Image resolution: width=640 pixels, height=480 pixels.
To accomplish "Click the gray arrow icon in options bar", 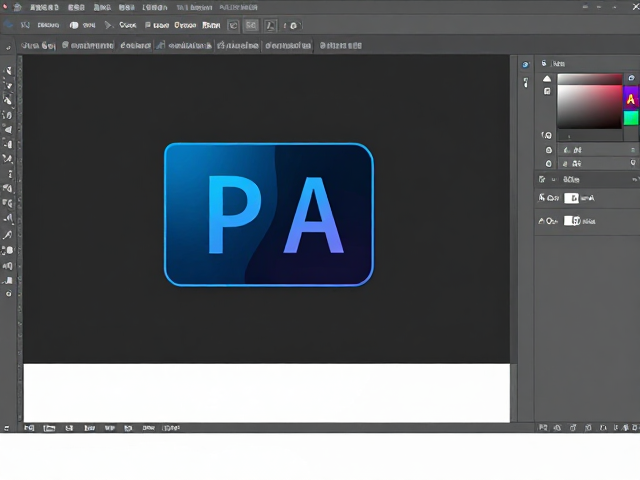I will click(108, 25).
